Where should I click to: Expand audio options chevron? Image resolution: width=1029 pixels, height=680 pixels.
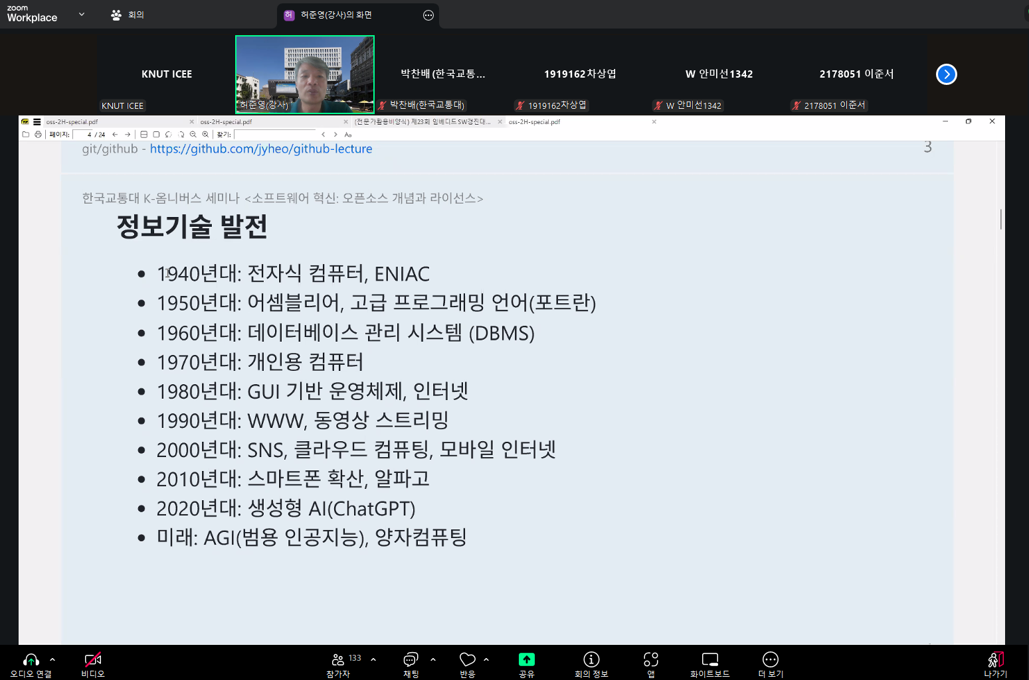pos(52,659)
